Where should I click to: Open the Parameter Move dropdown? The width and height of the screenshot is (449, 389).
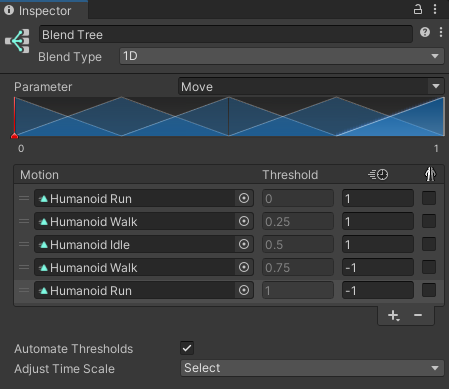pos(311,86)
